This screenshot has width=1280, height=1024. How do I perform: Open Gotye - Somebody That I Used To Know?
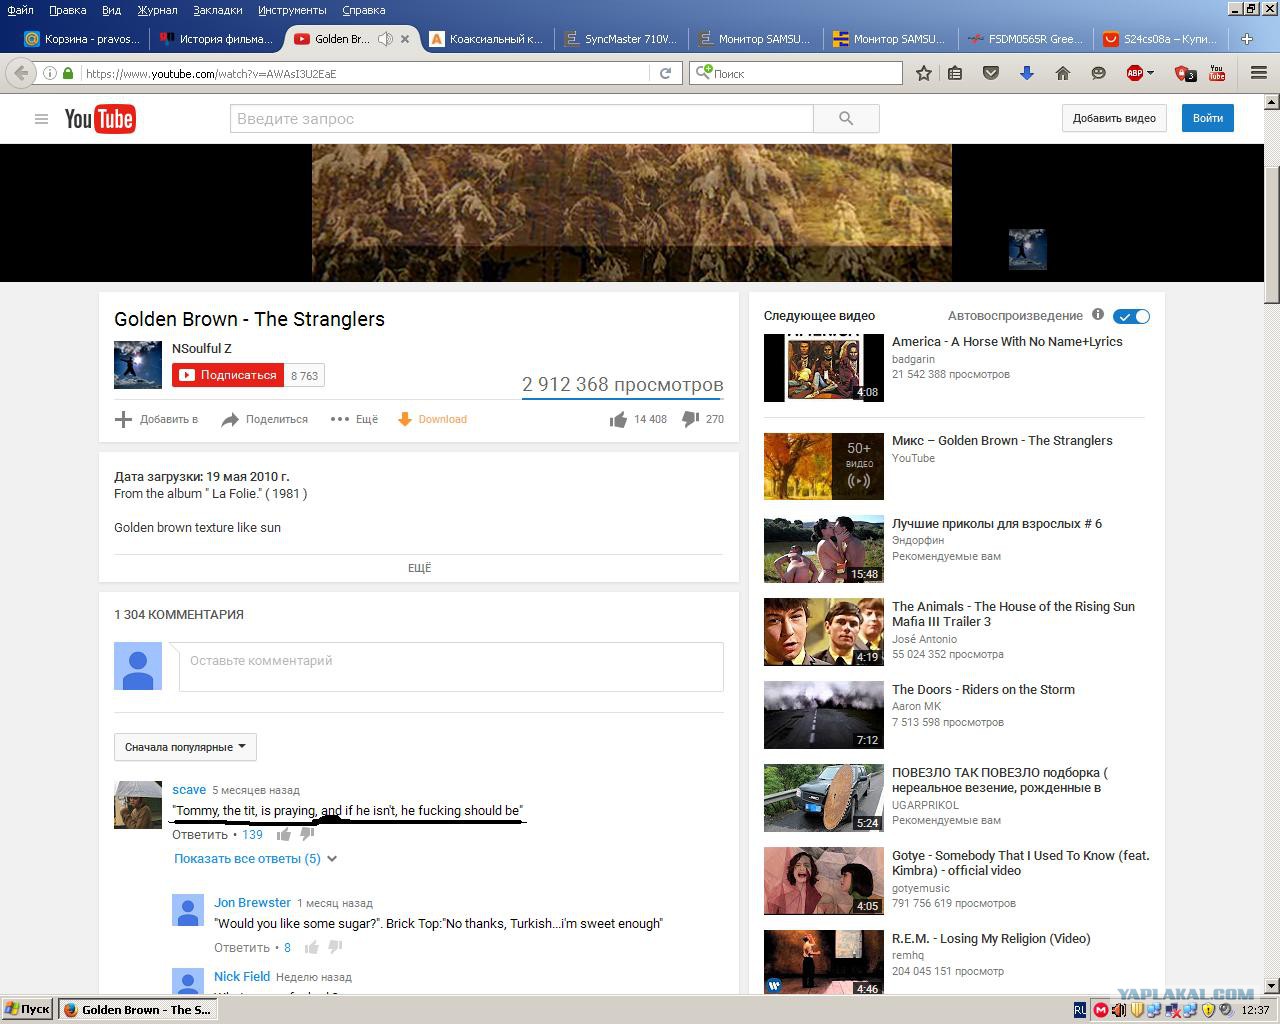(1021, 862)
